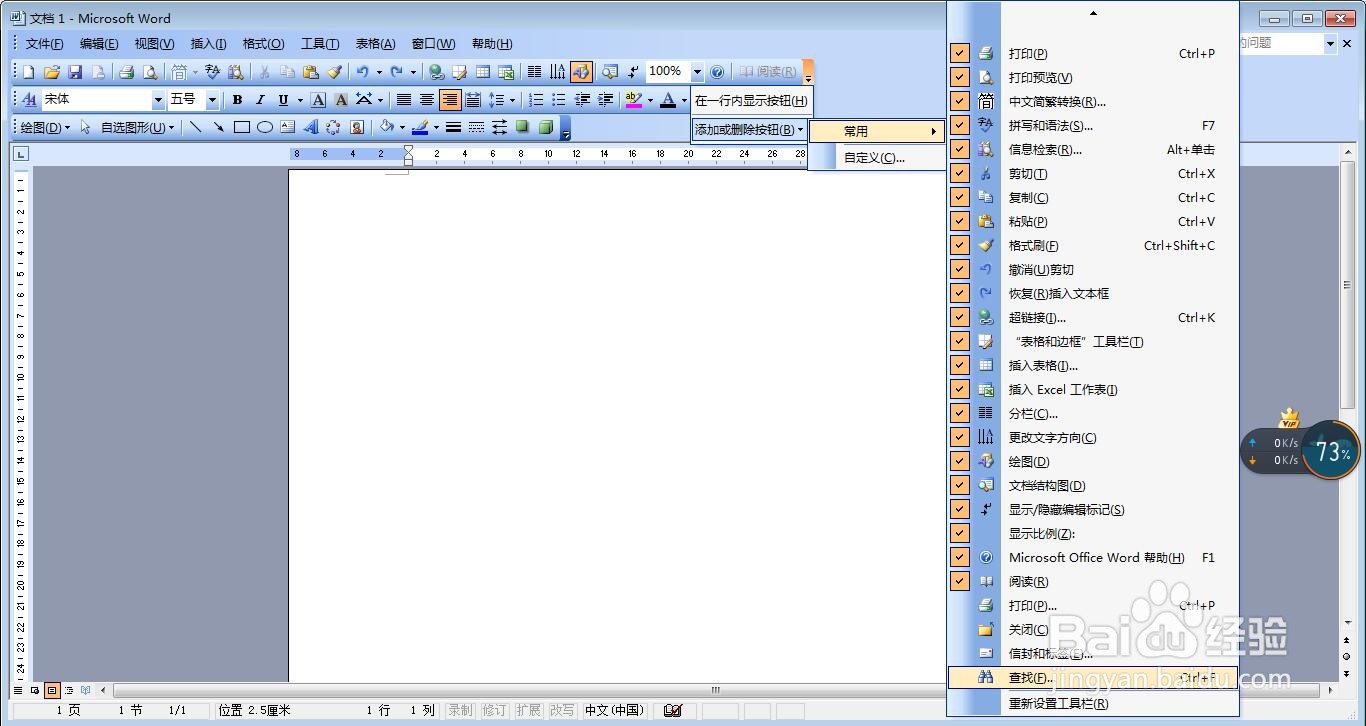Click the Print toolbar icon
The width and height of the screenshot is (1366, 726).
click(127, 72)
